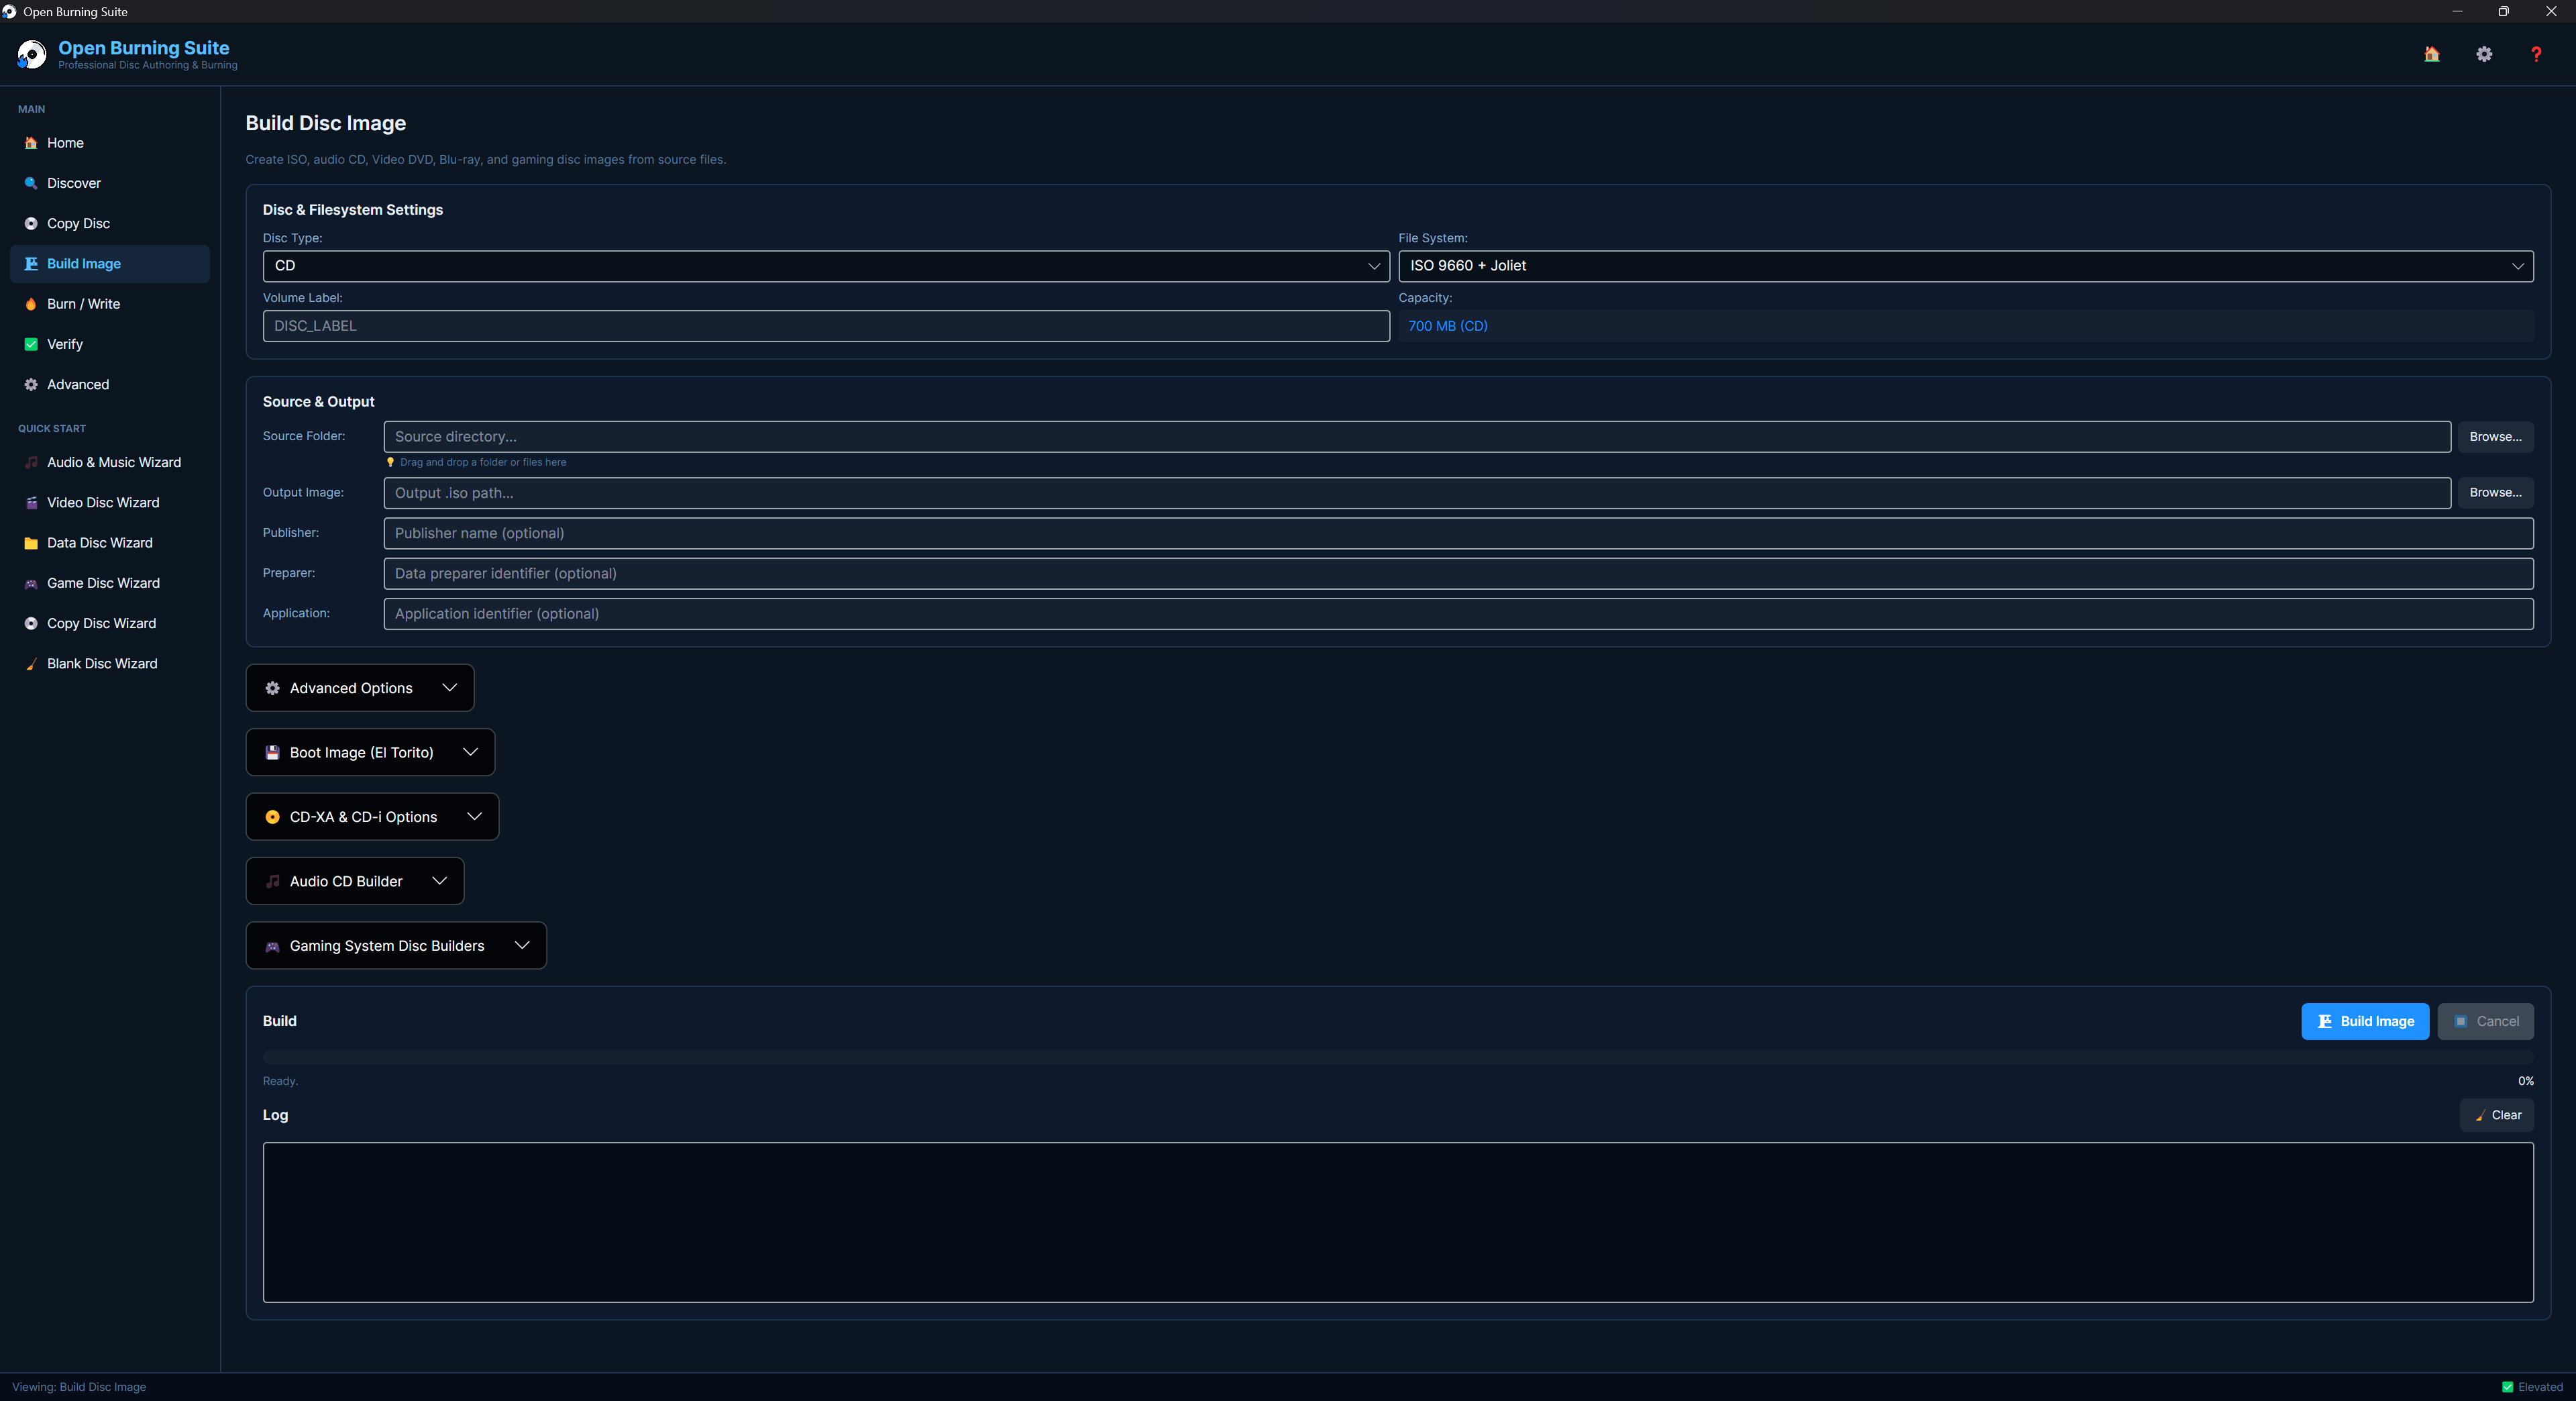Open the Verify section

(x=110, y=344)
